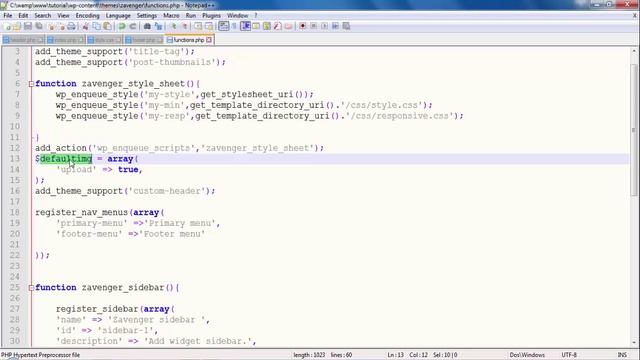Toggle the Indent Guide toolbar button
The image size is (640, 360).
pos(245,26)
